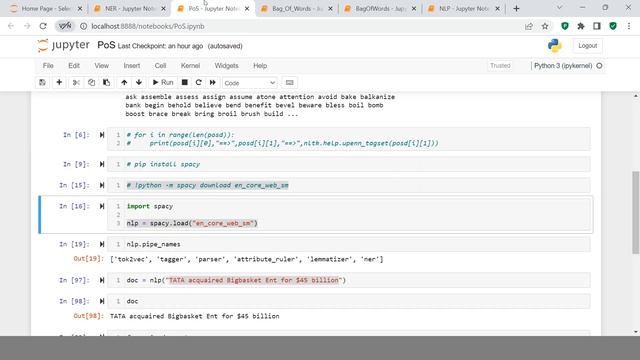640x360 pixels.
Task: Move selected cell up with the arrow icon
Action: (124, 82)
